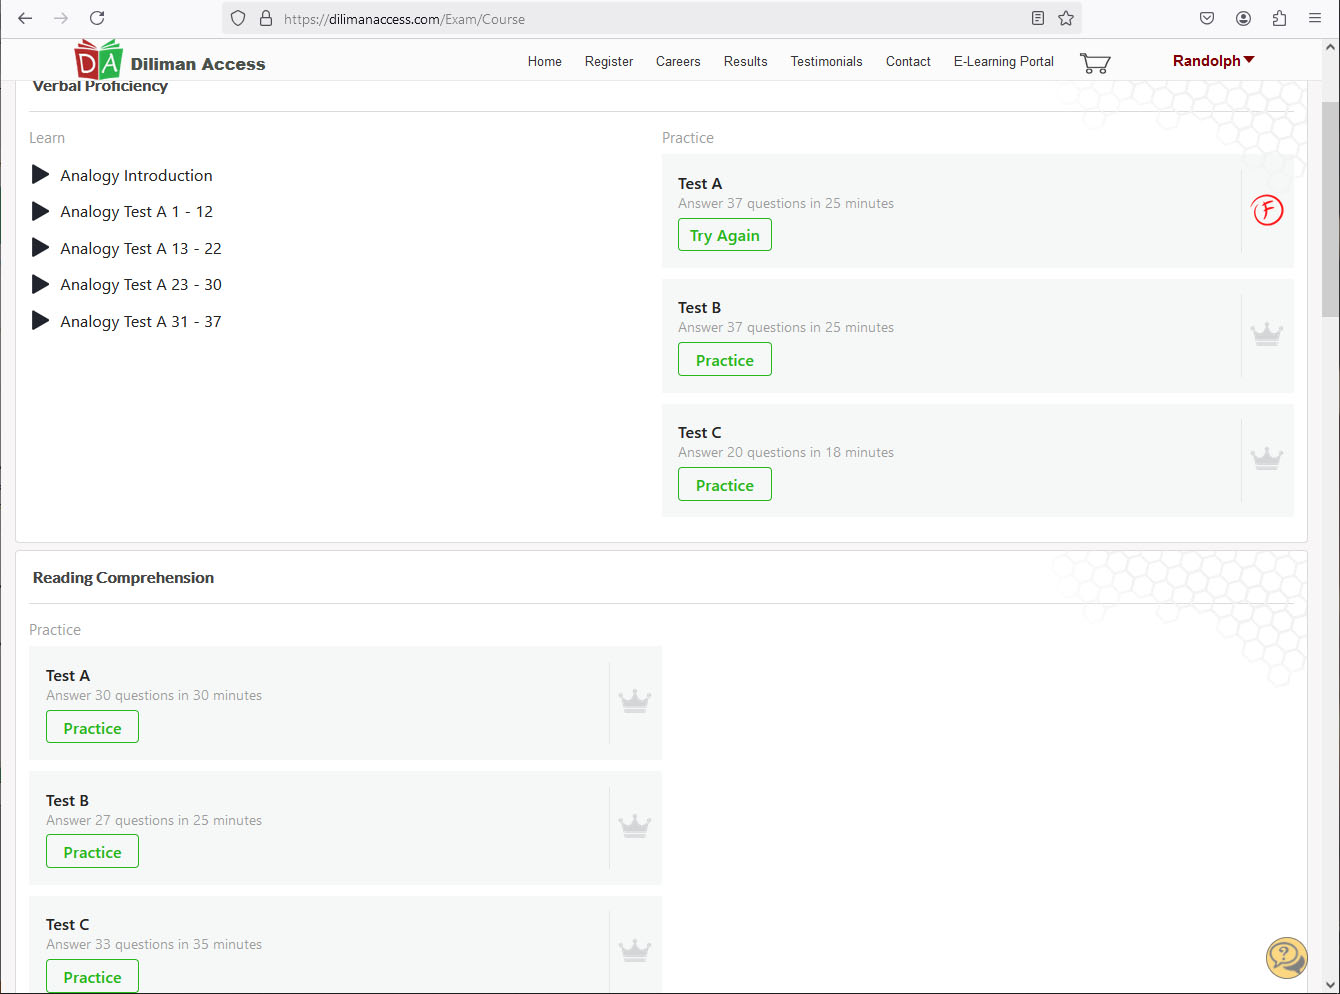Click the red F grade badge on Test A

1267,210
